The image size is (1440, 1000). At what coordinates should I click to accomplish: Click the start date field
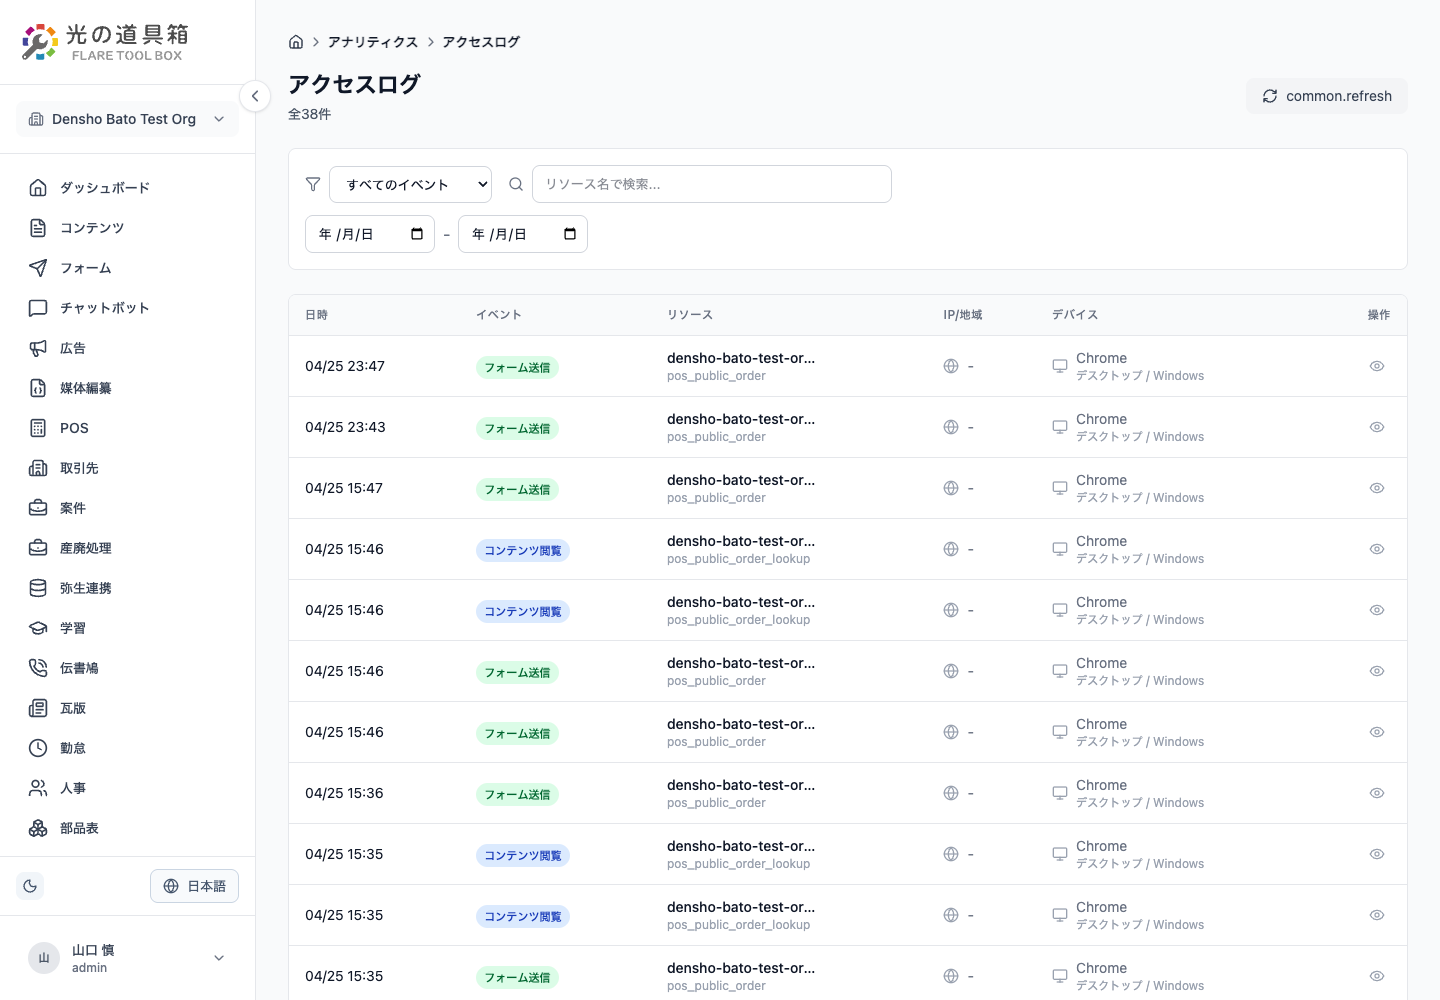(x=370, y=234)
